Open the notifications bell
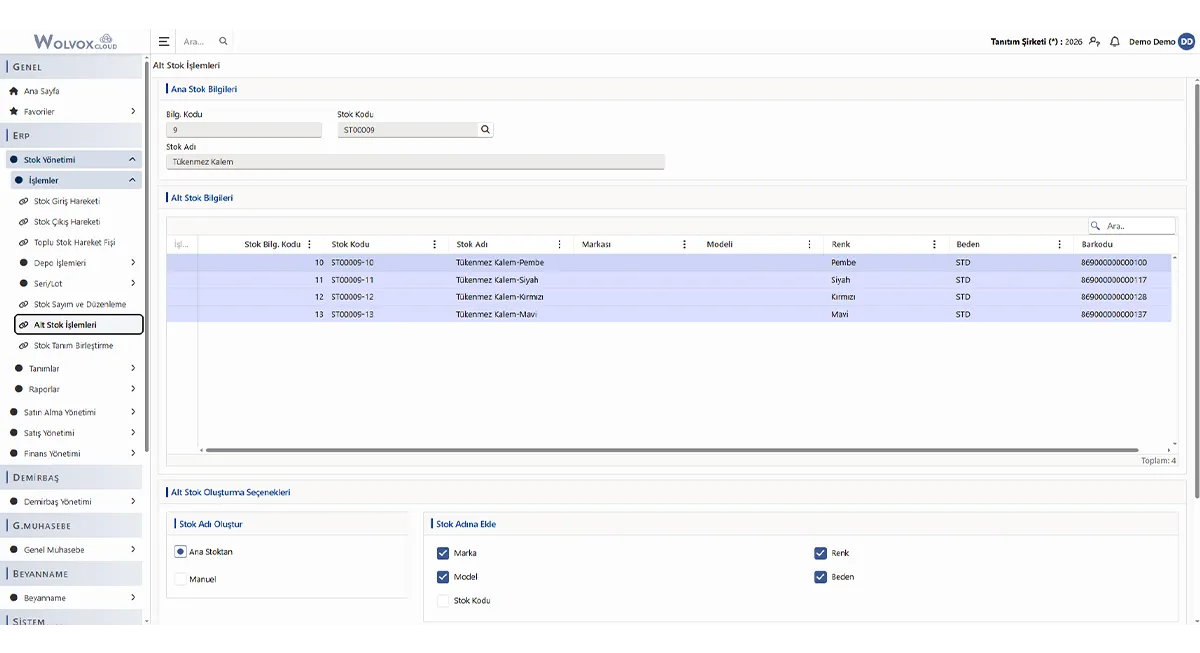This screenshot has height=653, width=1200. [1115, 42]
